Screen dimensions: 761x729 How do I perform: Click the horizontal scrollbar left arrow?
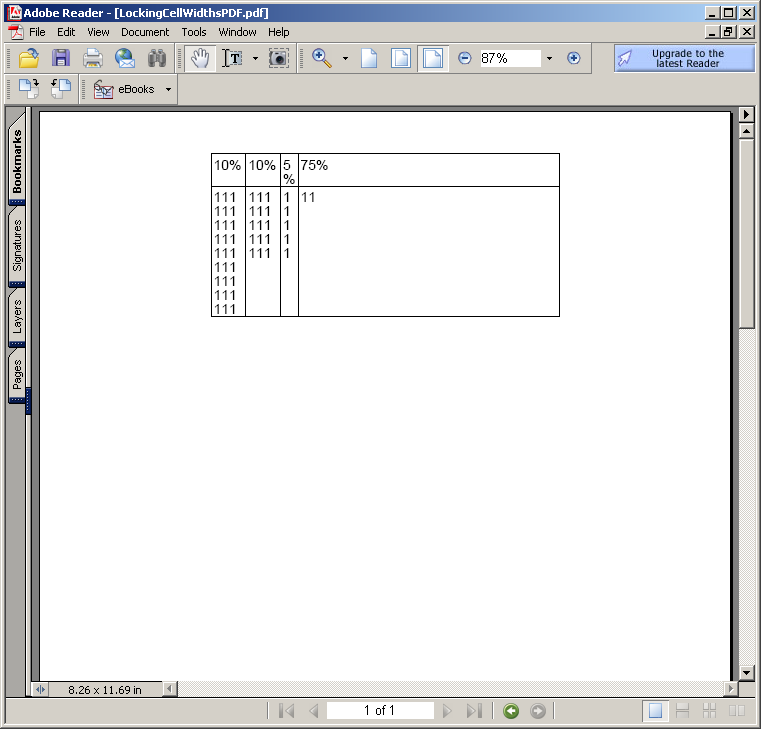click(170, 688)
